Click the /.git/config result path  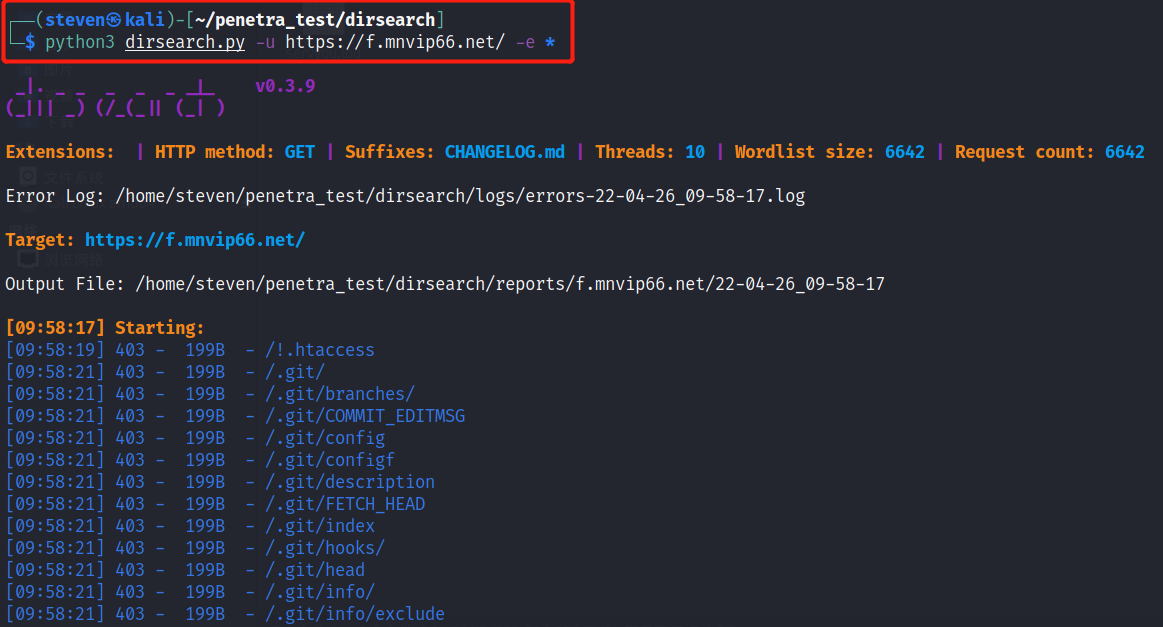(x=325, y=439)
